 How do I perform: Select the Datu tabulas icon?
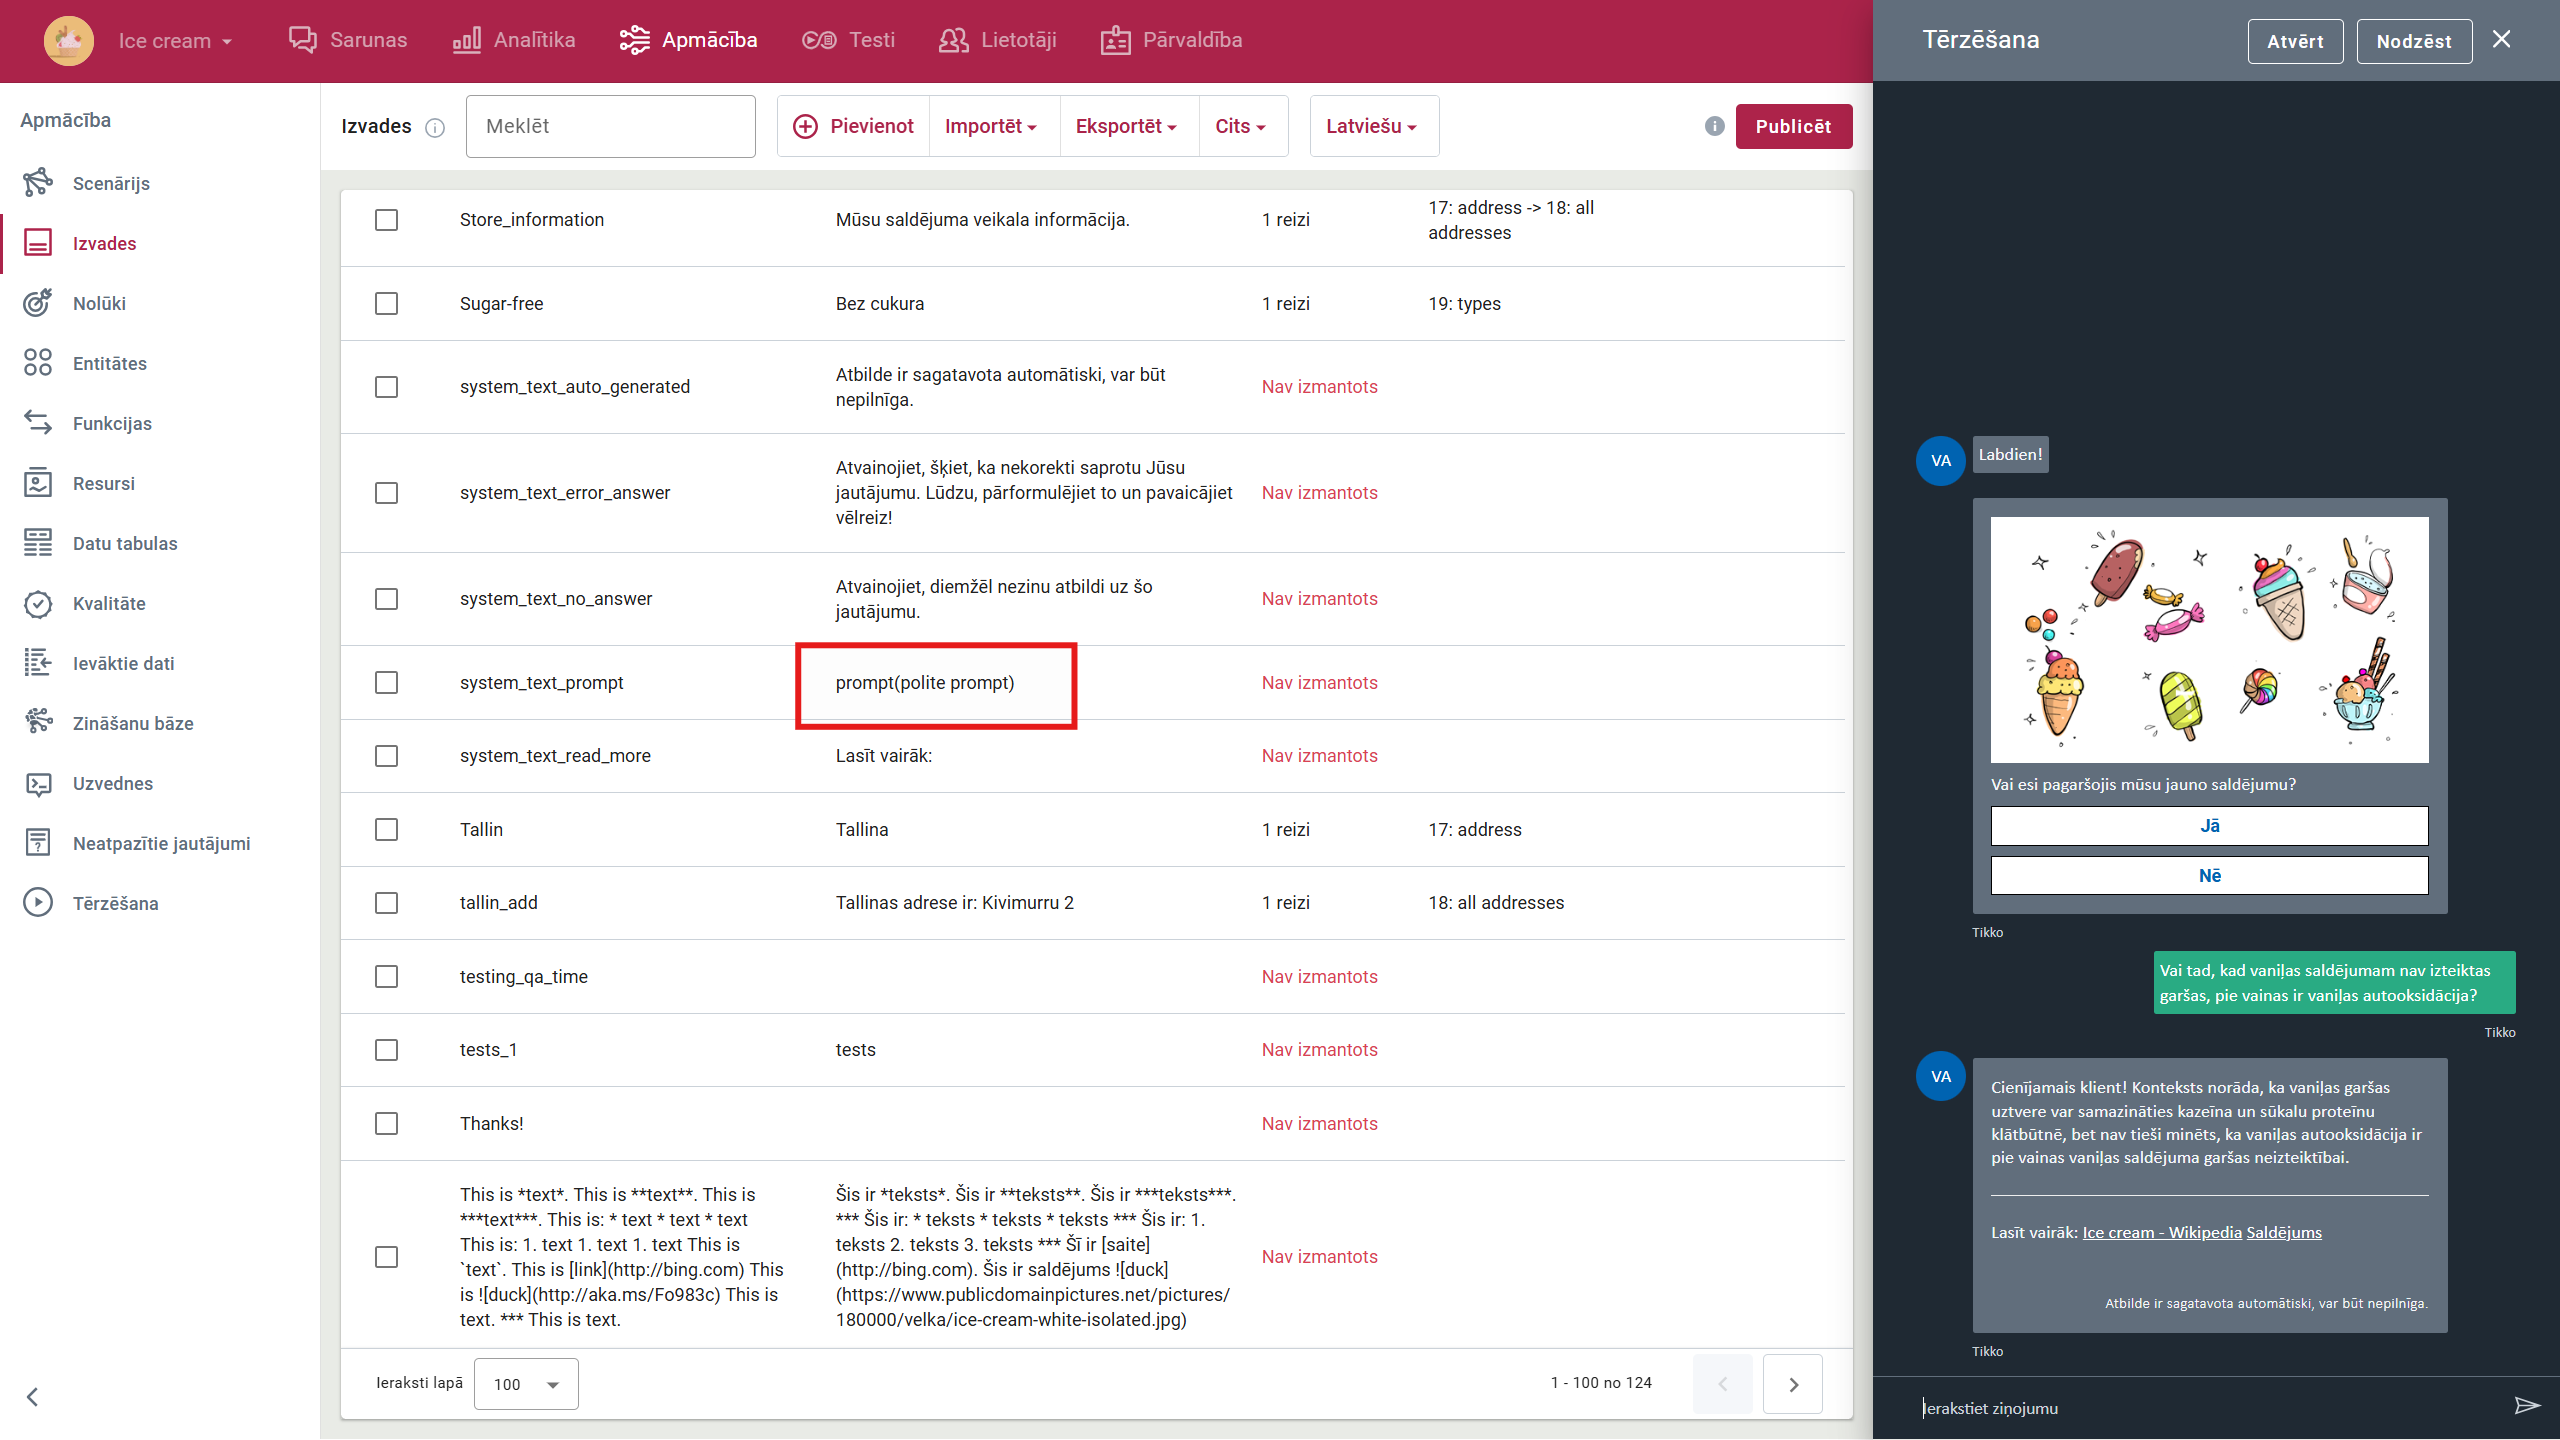tap(38, 543)
